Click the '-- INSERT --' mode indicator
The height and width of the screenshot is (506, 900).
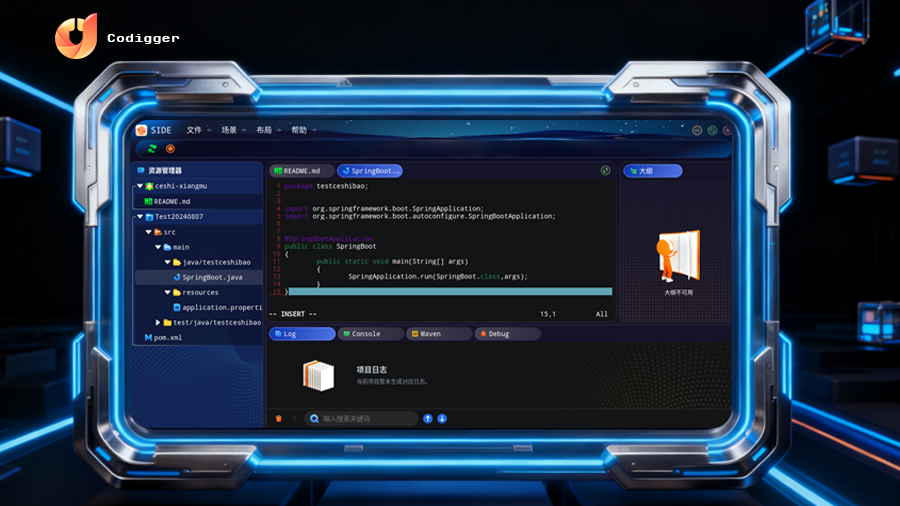tap(293, 314)
